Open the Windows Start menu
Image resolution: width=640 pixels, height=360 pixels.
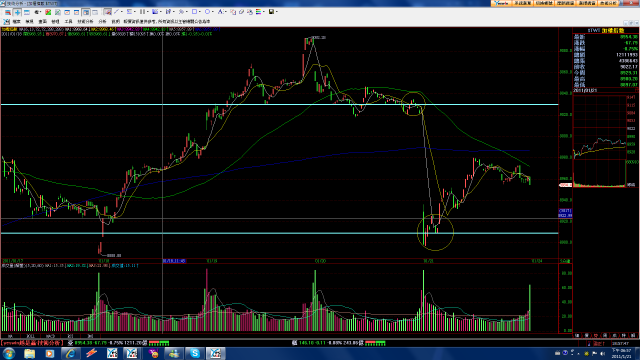tap(9, 353)
